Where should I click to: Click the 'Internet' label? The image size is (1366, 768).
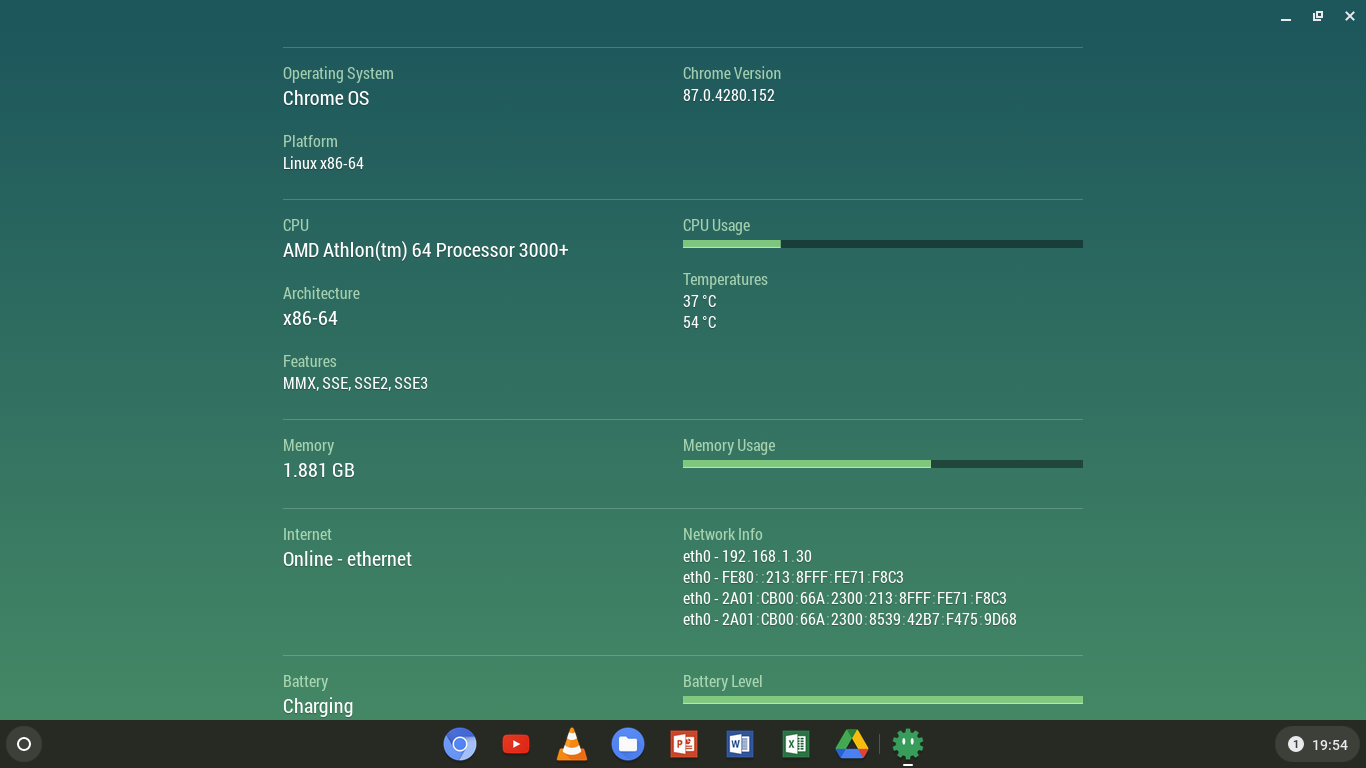(307, 534)
